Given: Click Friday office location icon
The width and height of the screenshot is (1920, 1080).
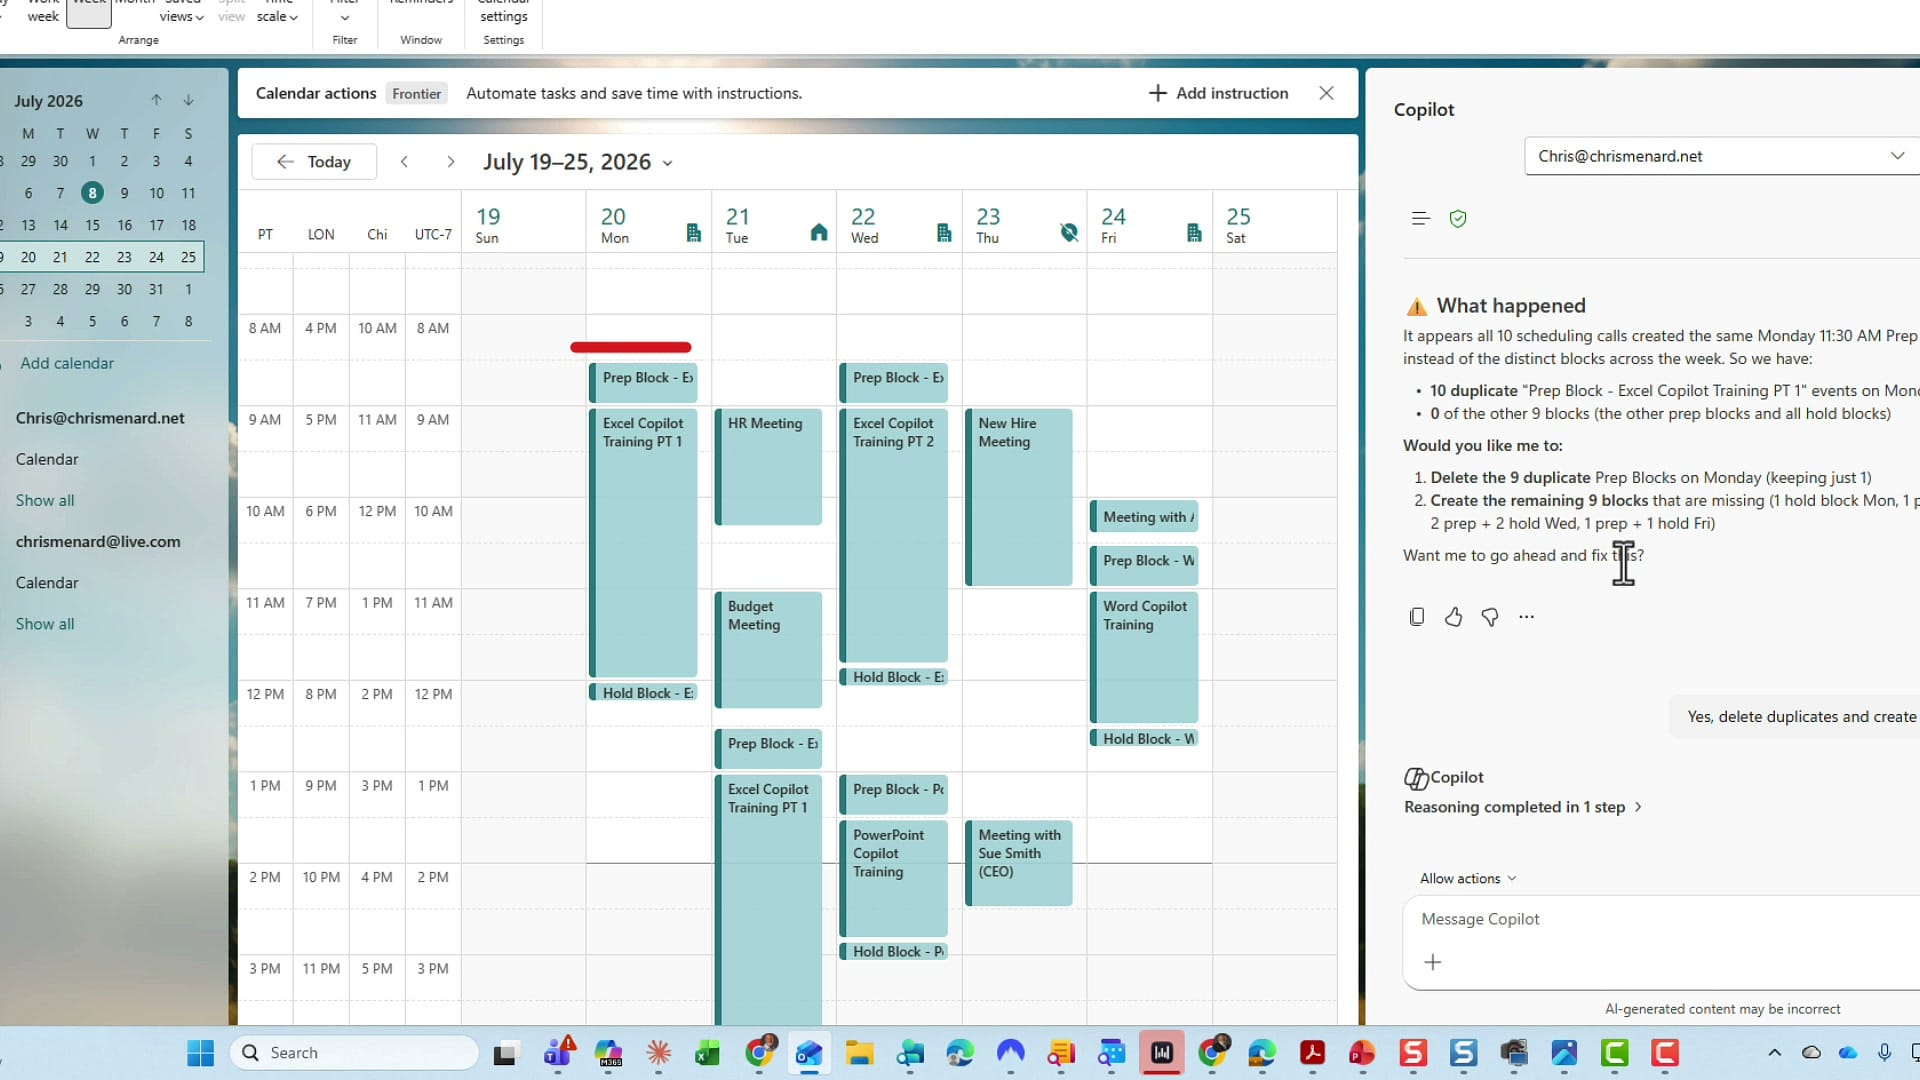Looking at the screenshot, I should tap(1193, 233).
